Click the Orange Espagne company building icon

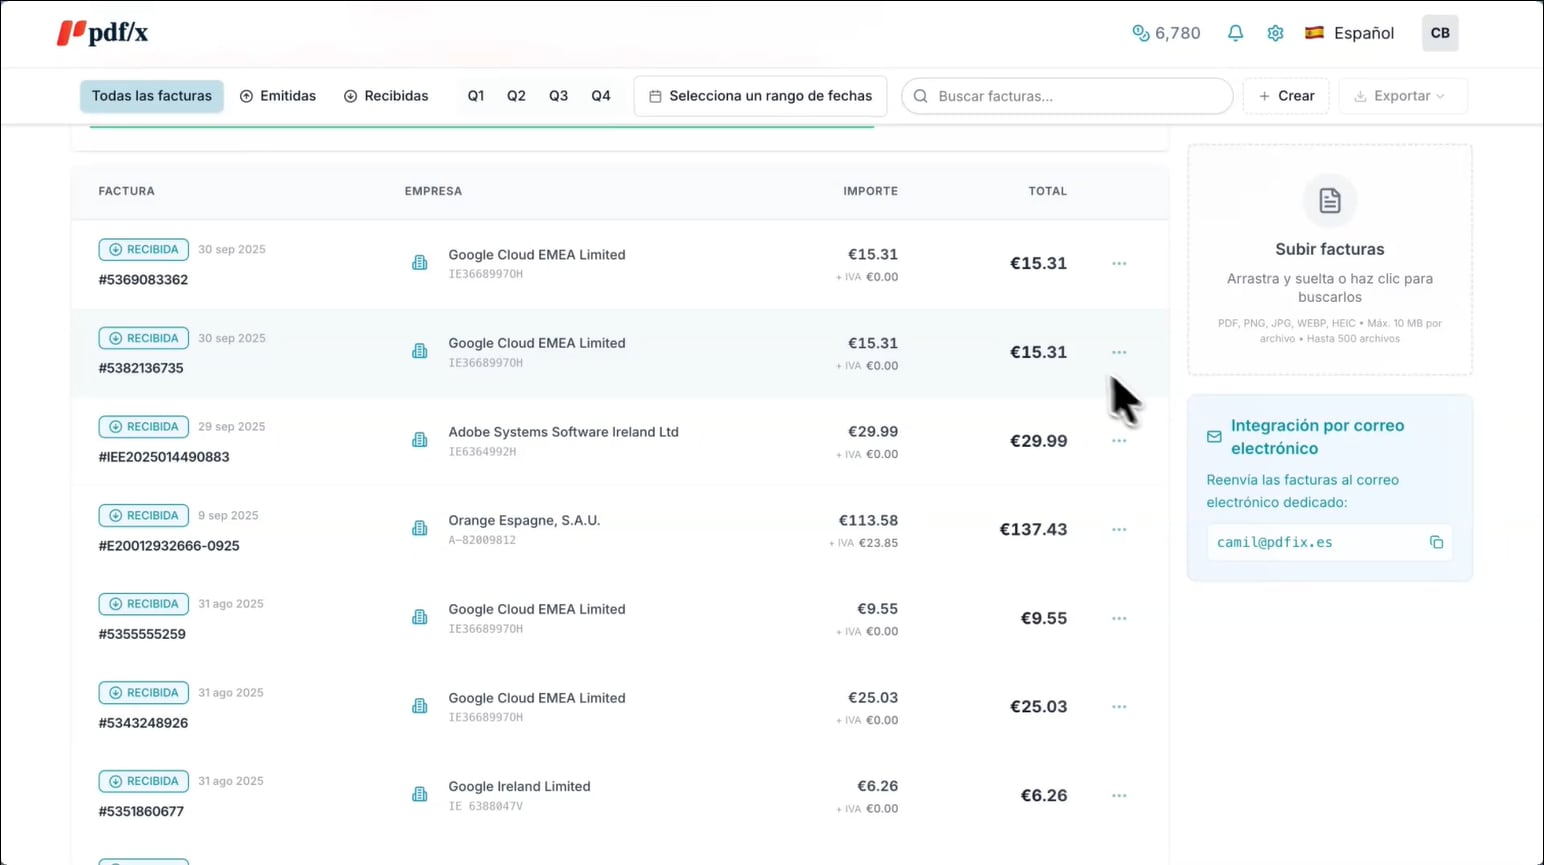[420, 528]
